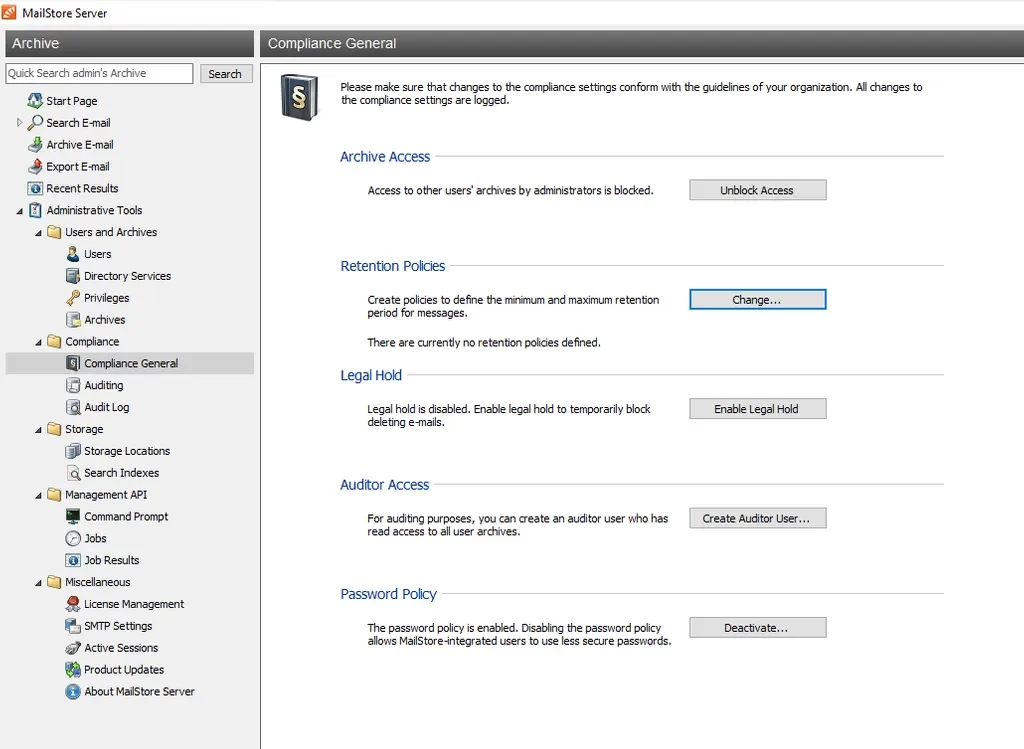Go to Start Page in the sidebar

(x=71, y=101)
